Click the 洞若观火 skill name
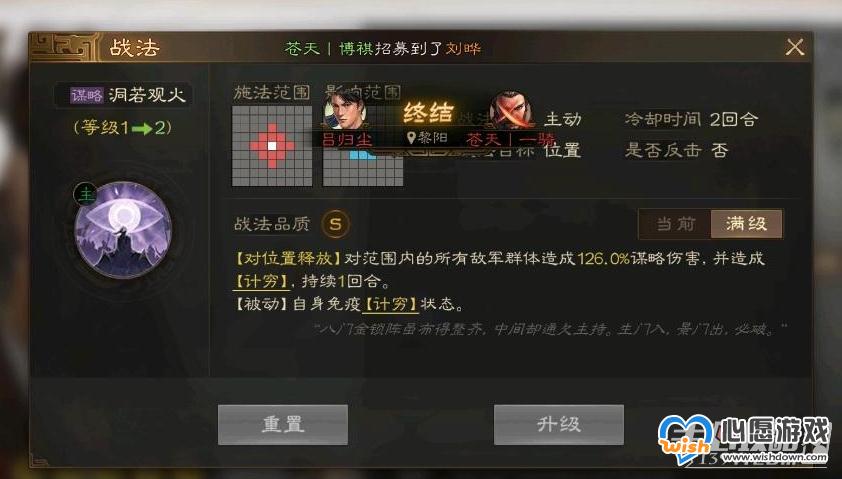 147,95
